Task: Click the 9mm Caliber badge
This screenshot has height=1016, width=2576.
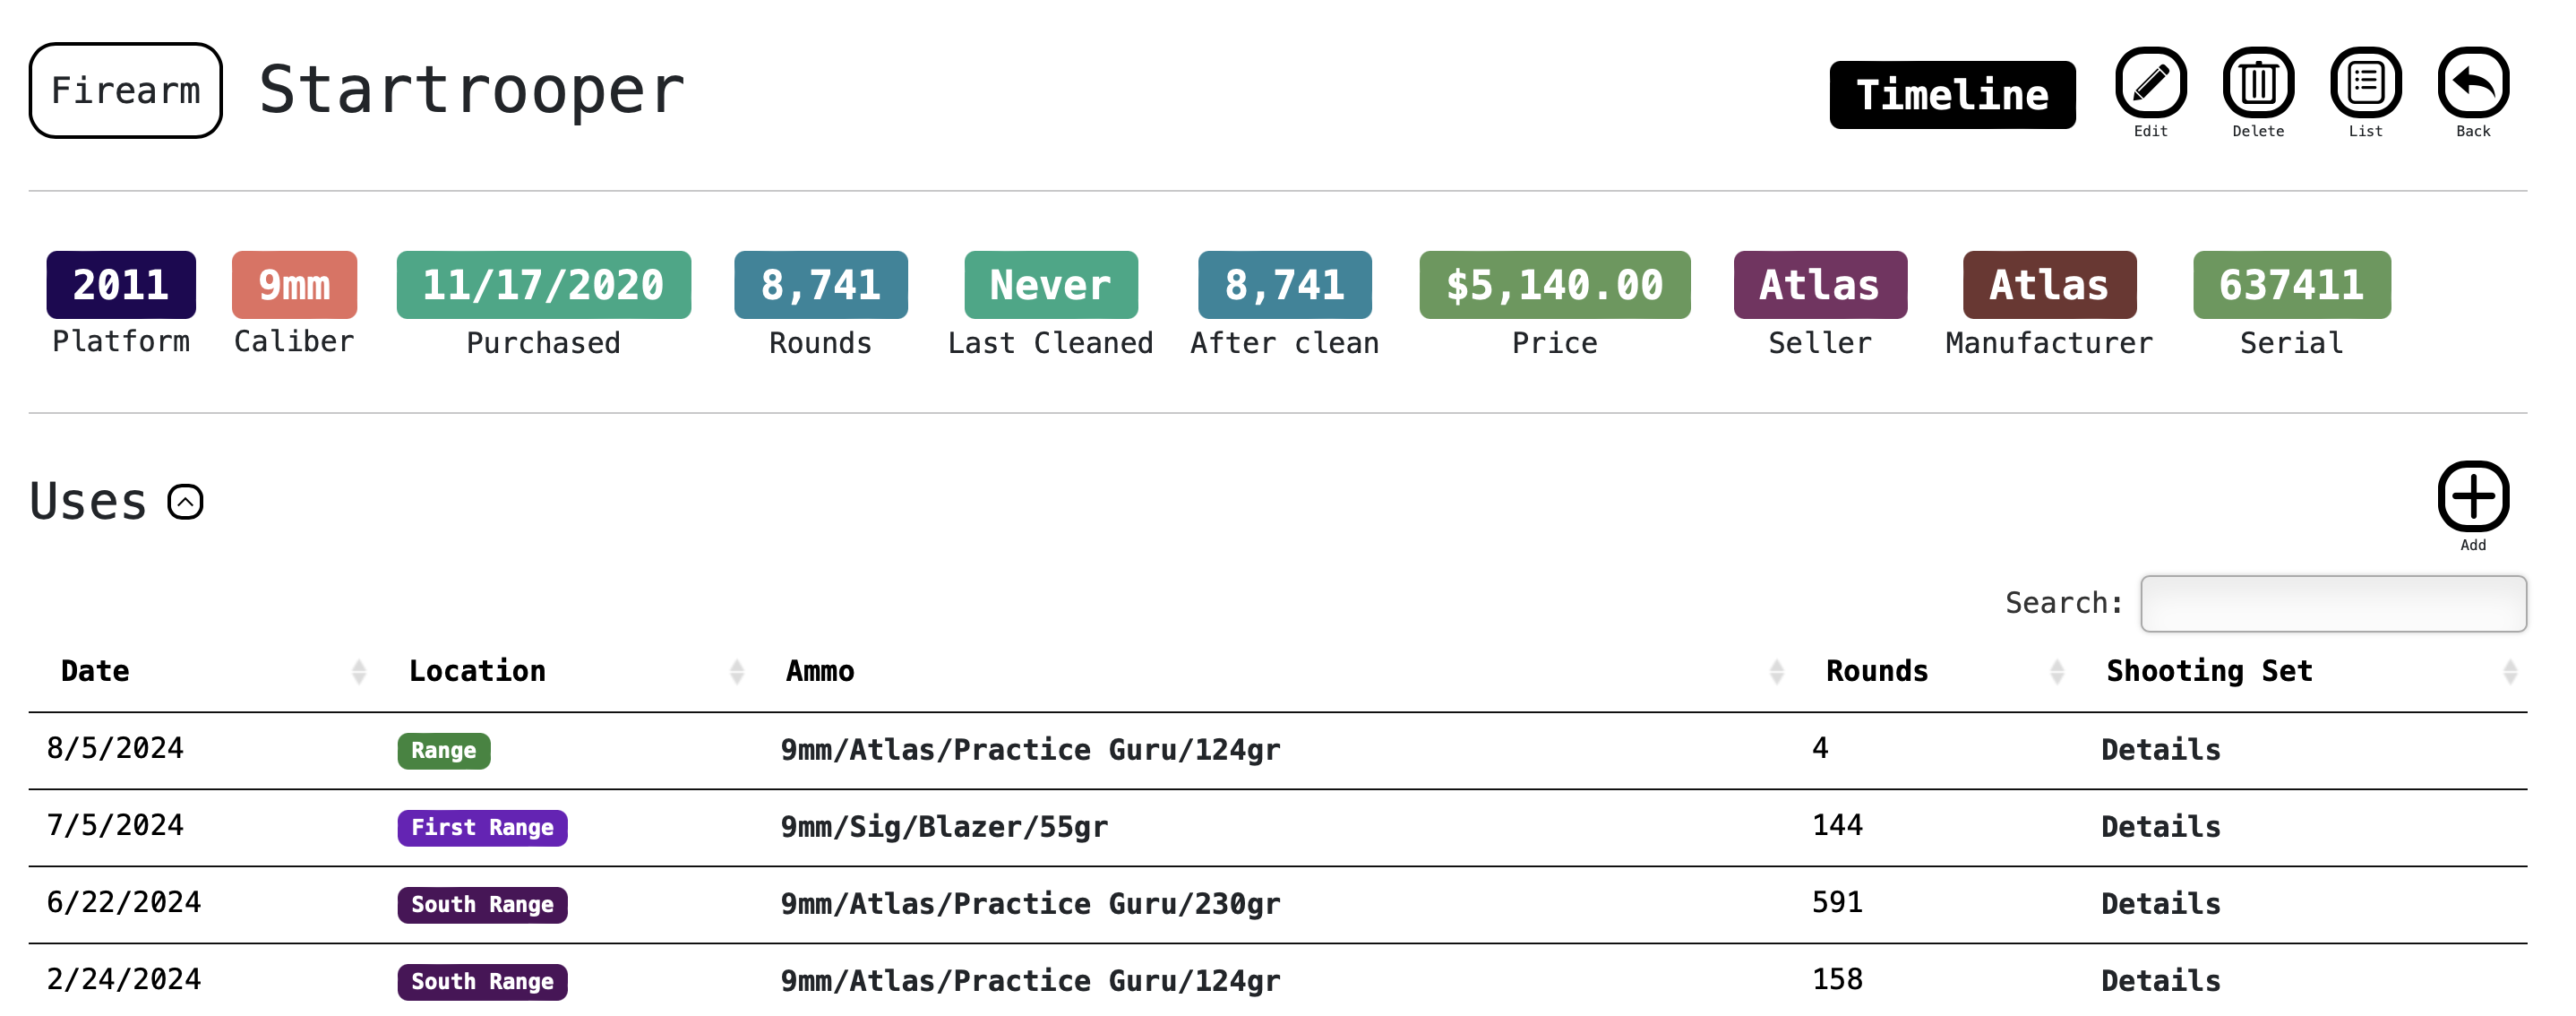Action: point(294,285)
